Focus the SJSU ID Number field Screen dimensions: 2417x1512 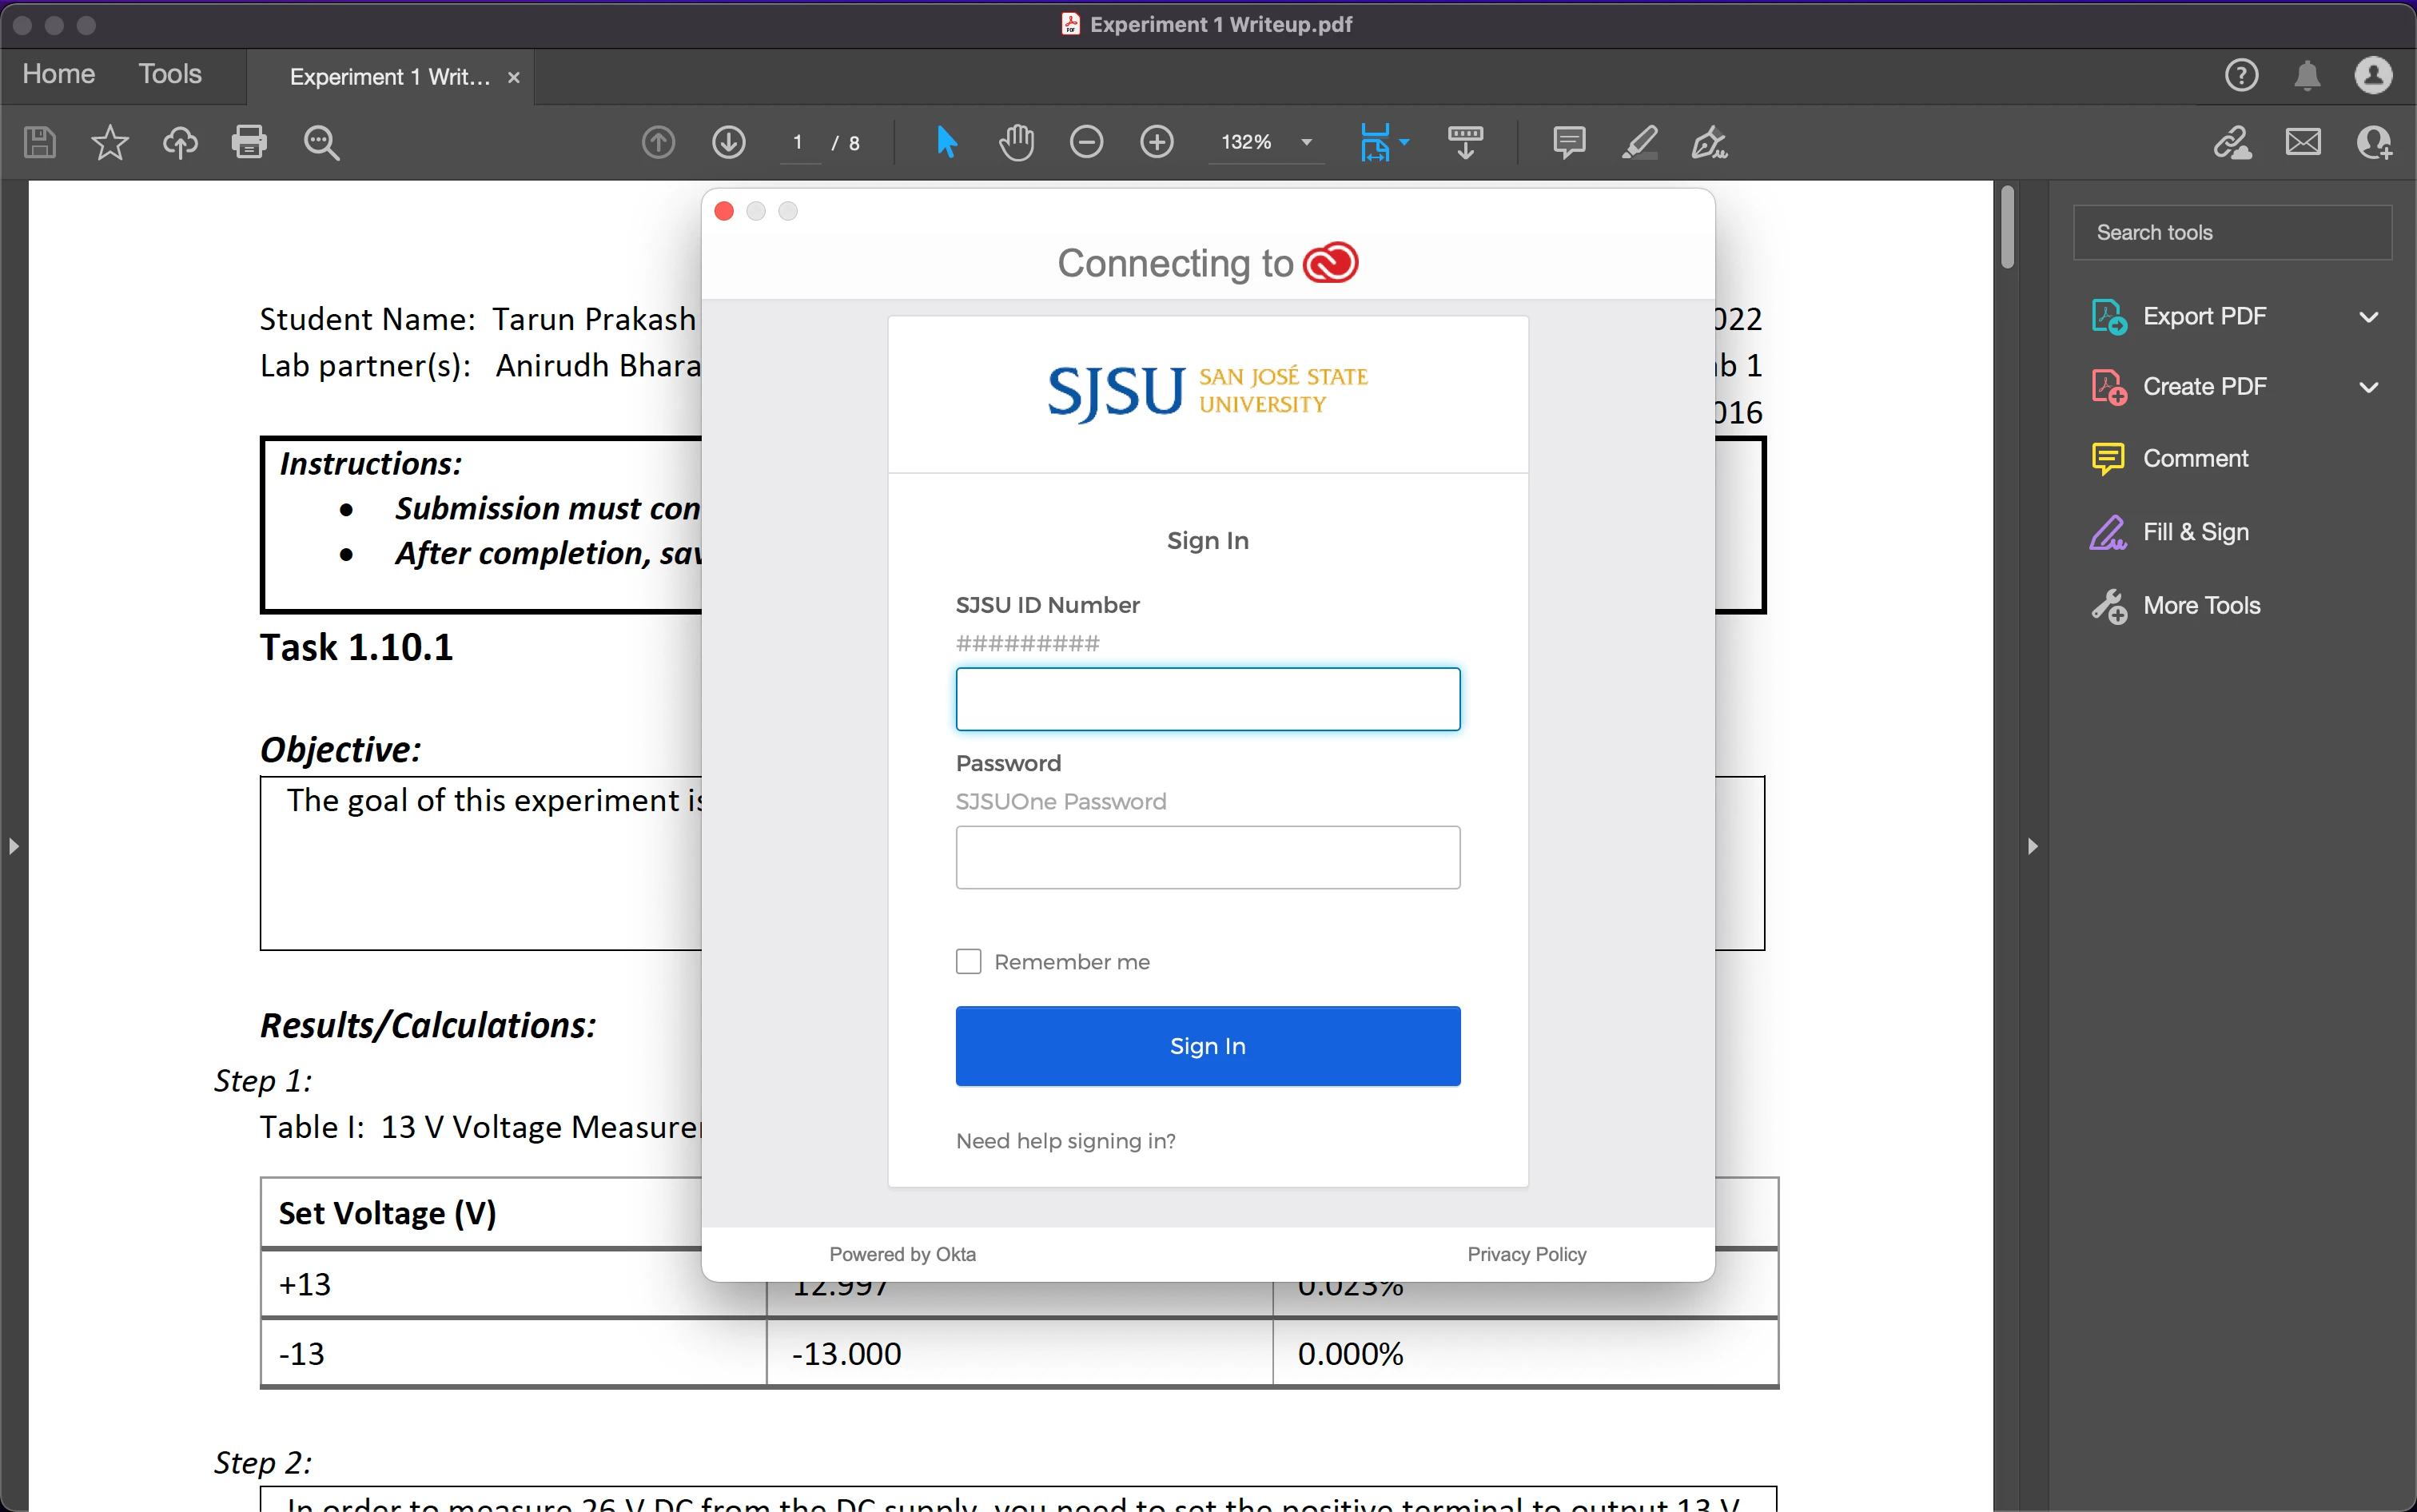pyautogui.click(x=1207, y=699)
